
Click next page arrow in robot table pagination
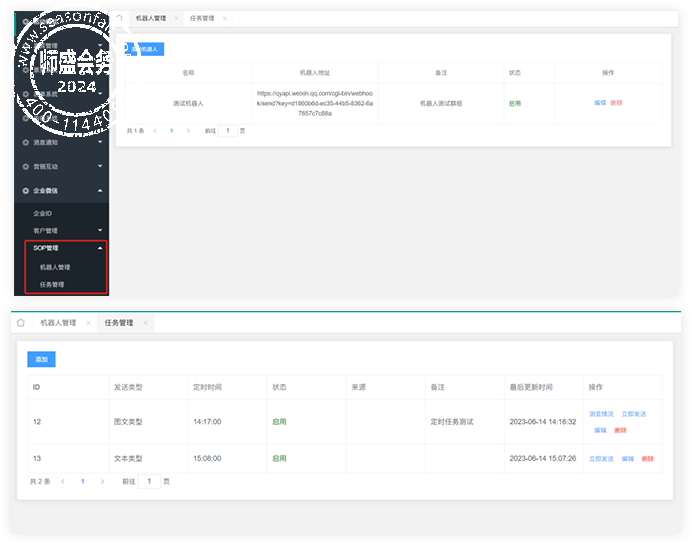[x=188, y=131]
